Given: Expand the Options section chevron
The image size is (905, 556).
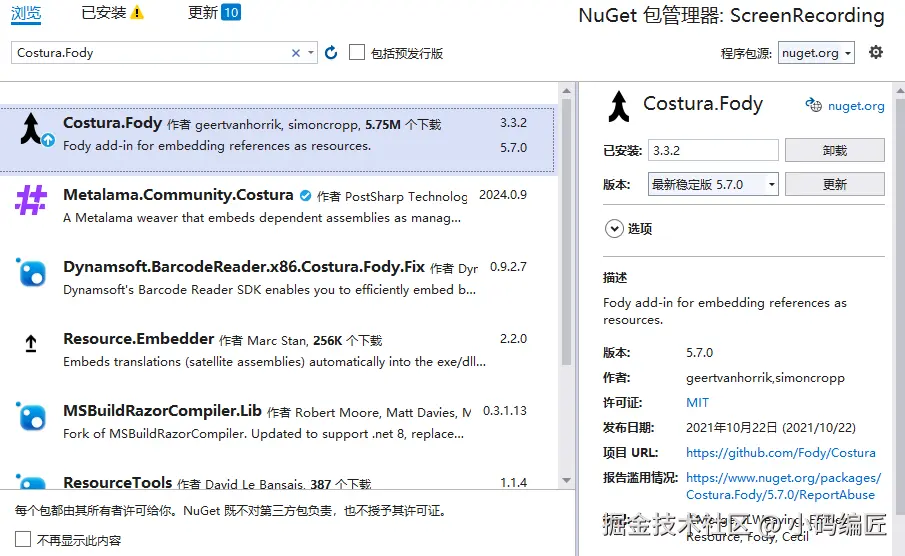Looking at the screenshot, I should pos(614,229).
